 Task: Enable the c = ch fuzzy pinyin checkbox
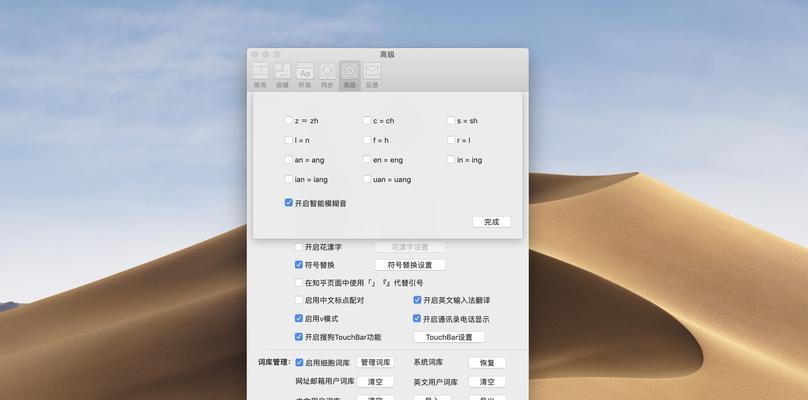click(367, 120)
